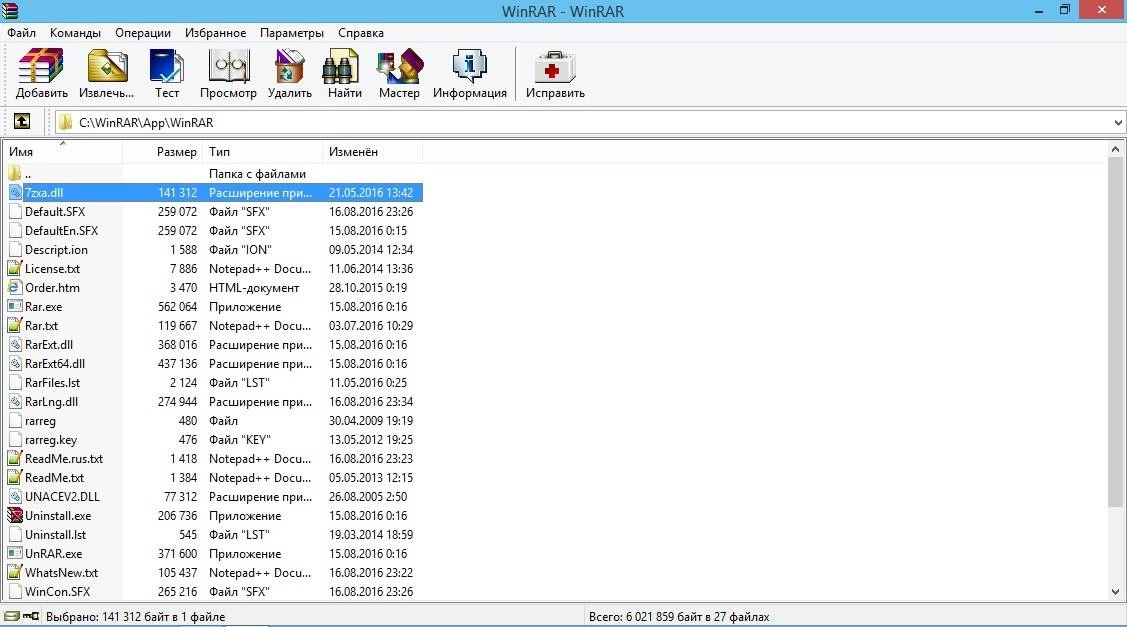The image size is (1127, 627).
Task: Click the folder icon in address bar
Action: (65, 122)
